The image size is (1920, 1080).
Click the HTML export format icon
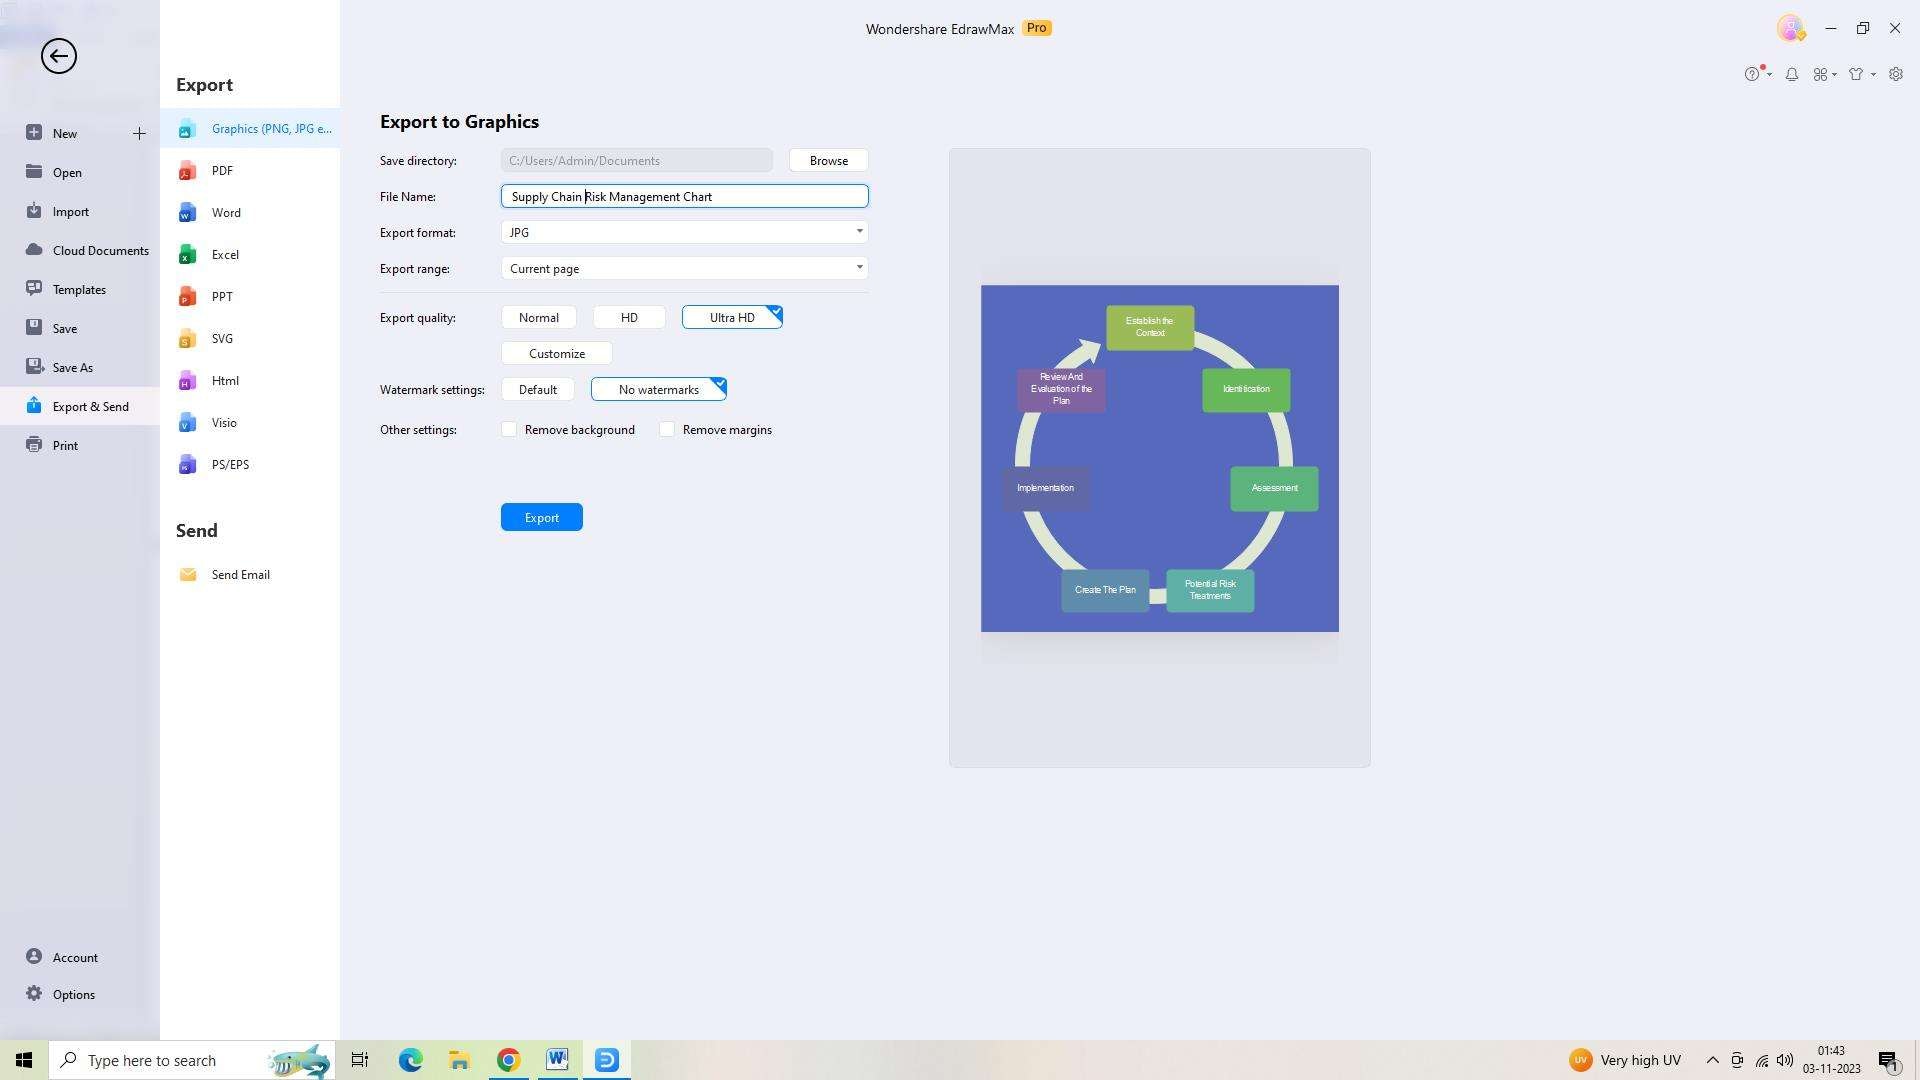187,380
